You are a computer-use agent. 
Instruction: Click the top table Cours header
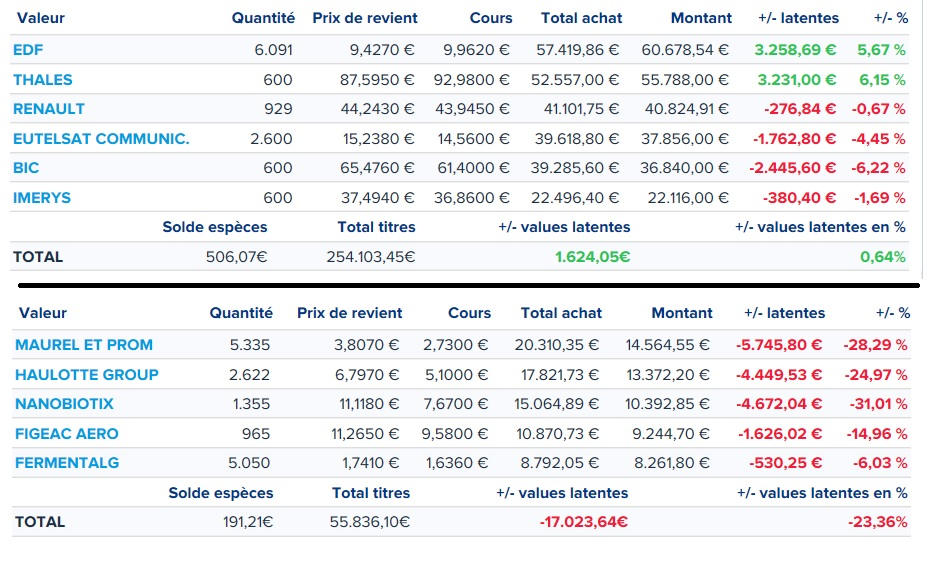491,18
